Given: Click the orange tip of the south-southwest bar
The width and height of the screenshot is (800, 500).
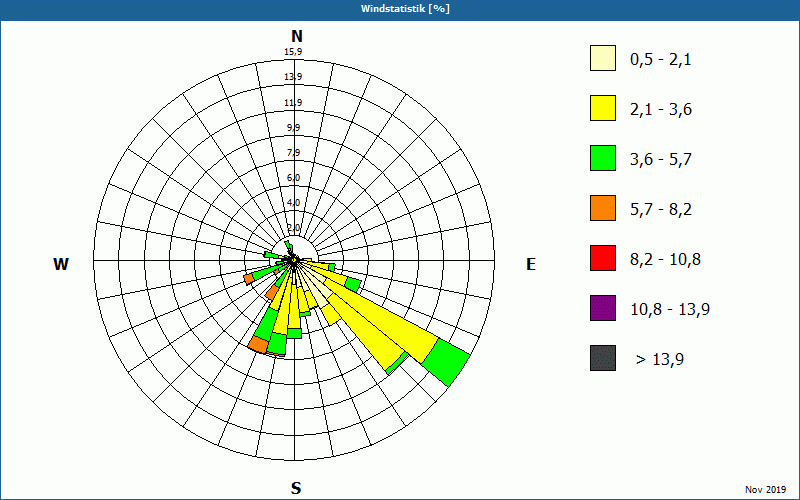Looking at the screenshot, I should click(259, 344).
